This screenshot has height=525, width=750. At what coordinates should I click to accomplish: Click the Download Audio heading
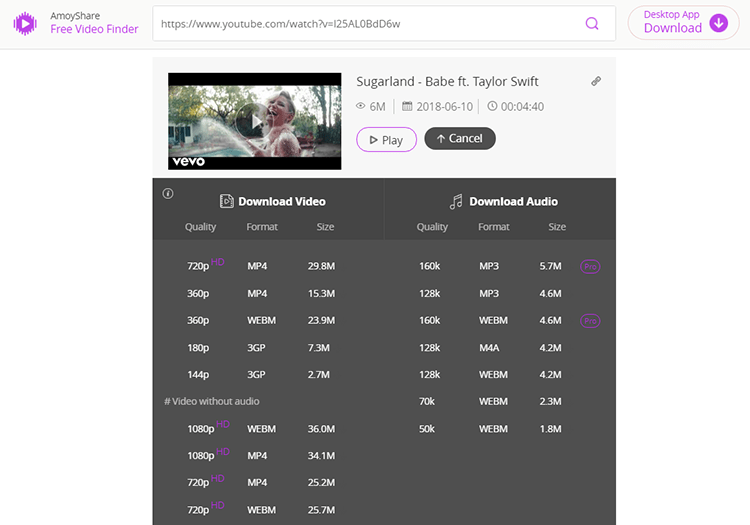click(513, 202)
